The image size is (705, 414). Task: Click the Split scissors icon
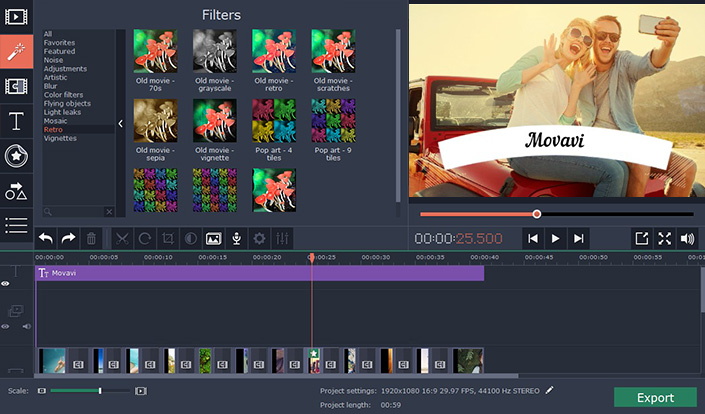pos(122,238)
